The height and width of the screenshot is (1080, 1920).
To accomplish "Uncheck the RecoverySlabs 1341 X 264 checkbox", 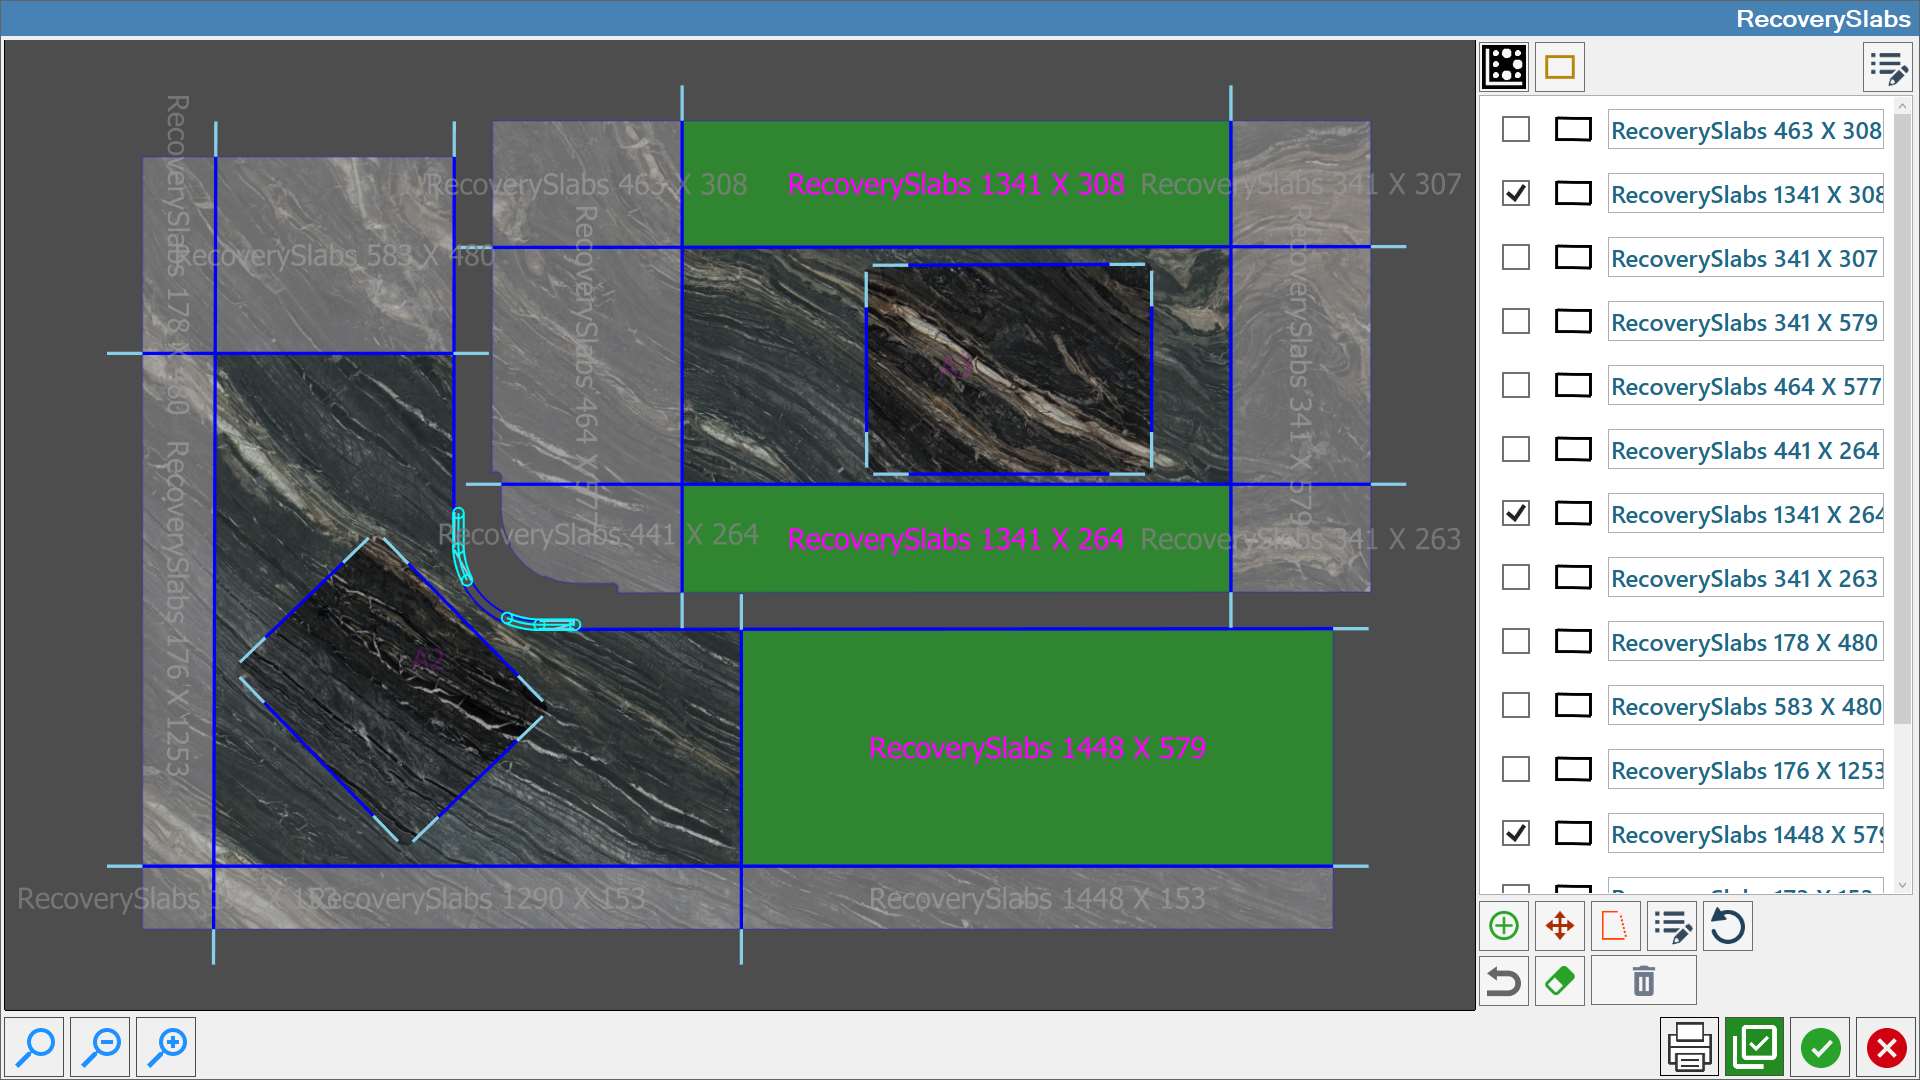I will [1516, 514].
